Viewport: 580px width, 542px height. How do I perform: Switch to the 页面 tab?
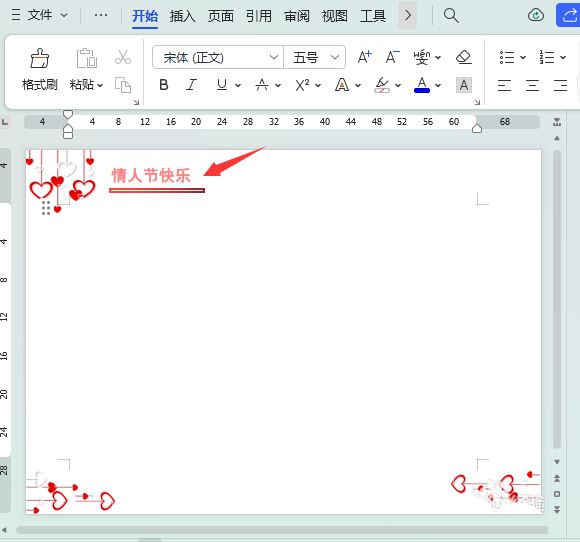tap(221, 16)
